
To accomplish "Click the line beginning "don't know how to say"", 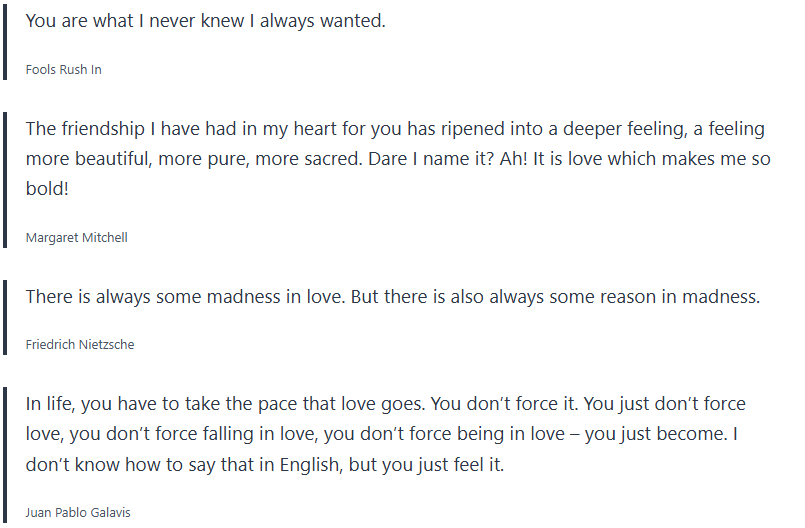I will (264, 465).
